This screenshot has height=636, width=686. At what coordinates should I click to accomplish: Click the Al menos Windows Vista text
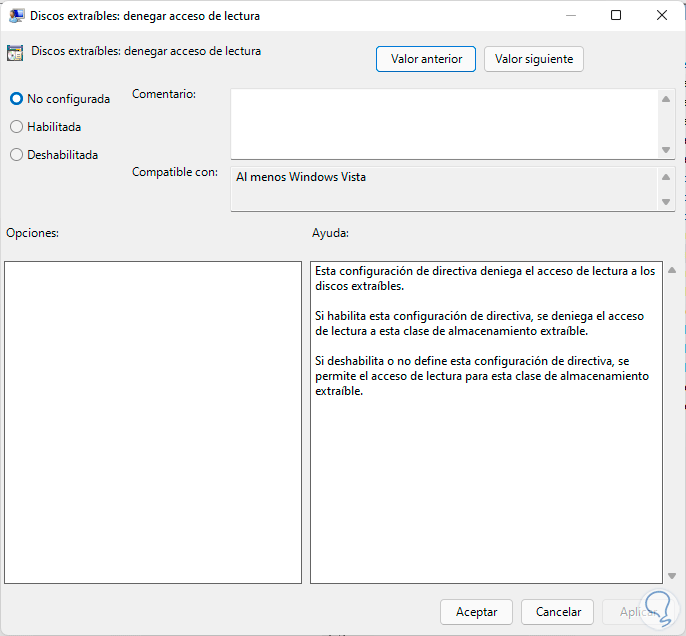click(301, 177)
